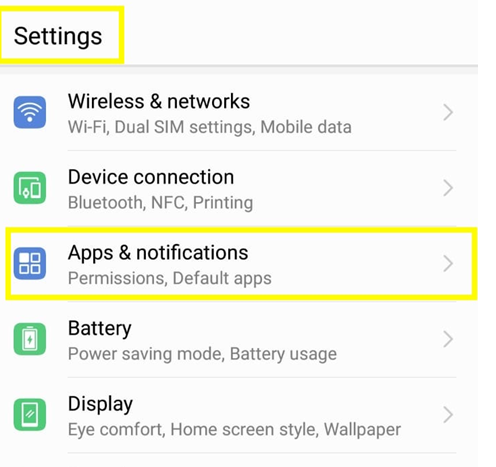Select the Wireless & networks title
The image size is (496, 467).
pos(159,101)
